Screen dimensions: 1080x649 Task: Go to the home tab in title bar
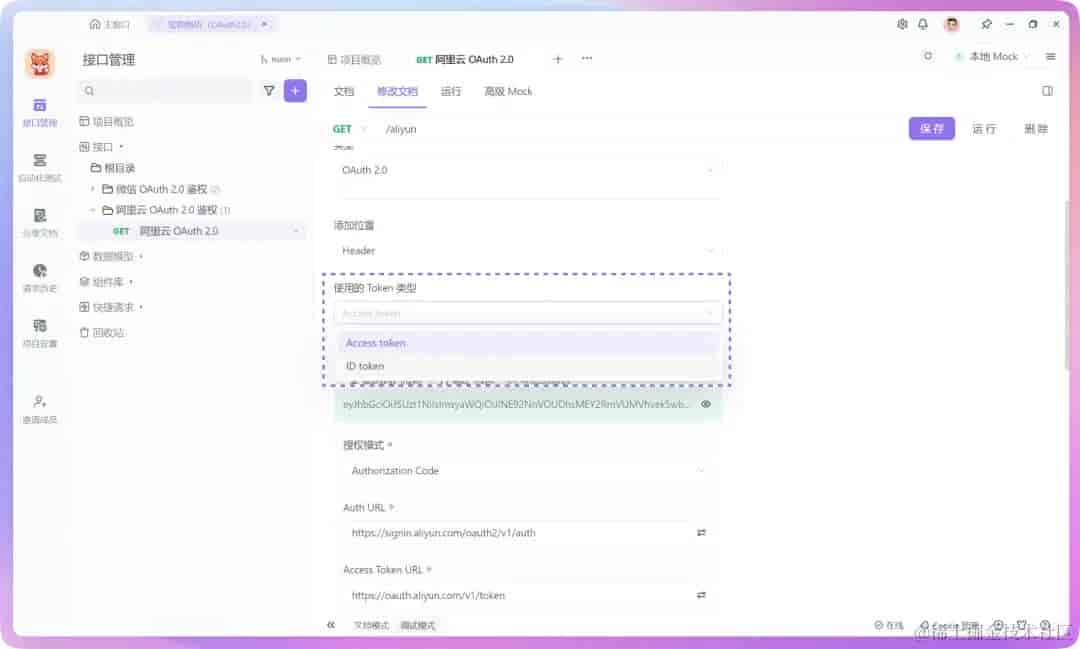tap(109, 24)
